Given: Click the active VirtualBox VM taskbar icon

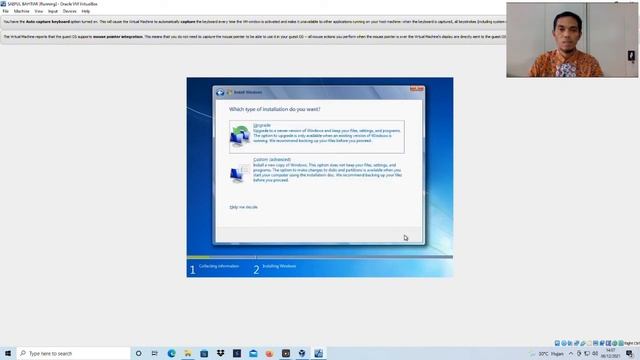Looking at the screenshot, I should point(318,353).
